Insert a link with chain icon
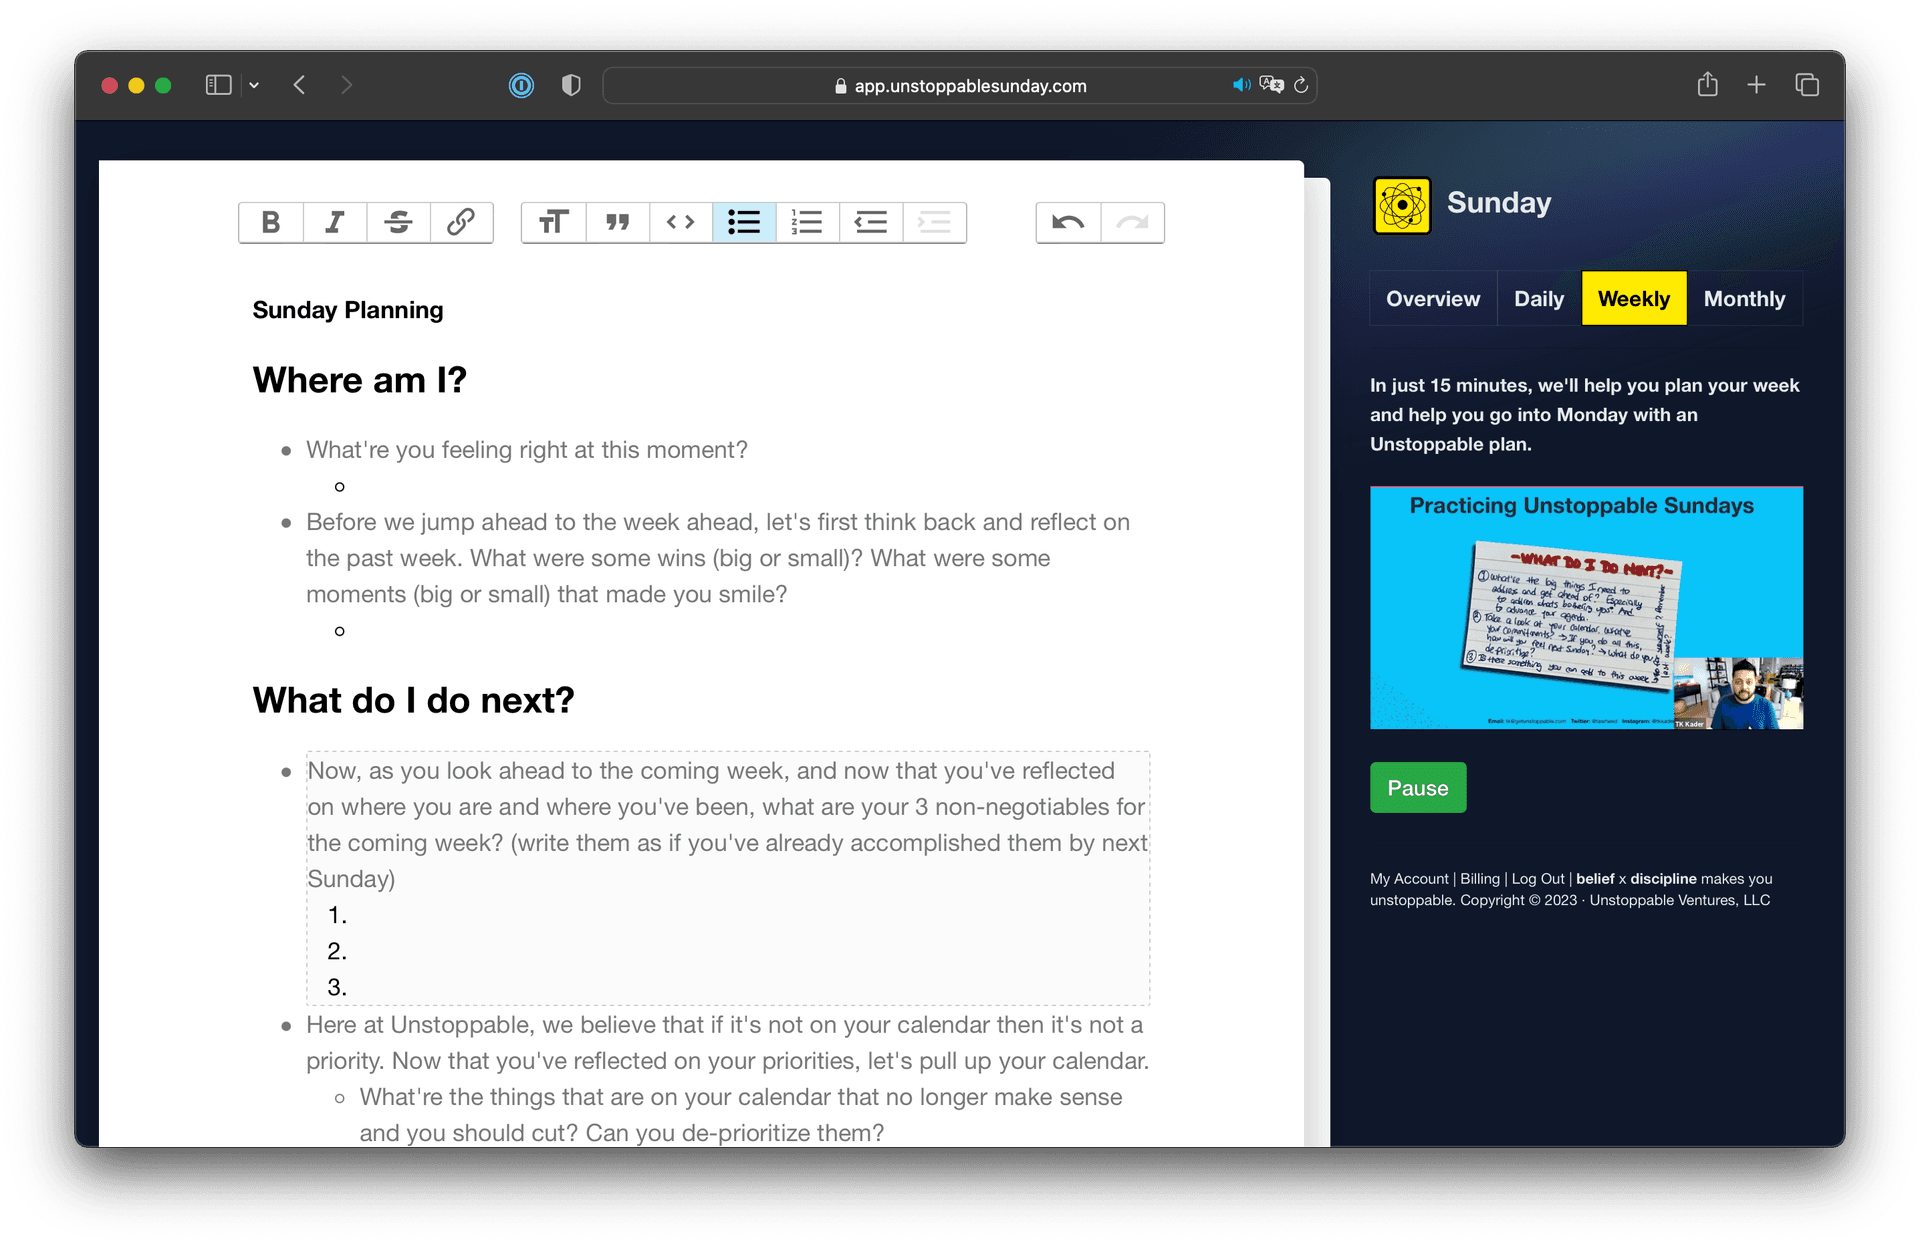Screen dimensions: 1920x1246 461,222
